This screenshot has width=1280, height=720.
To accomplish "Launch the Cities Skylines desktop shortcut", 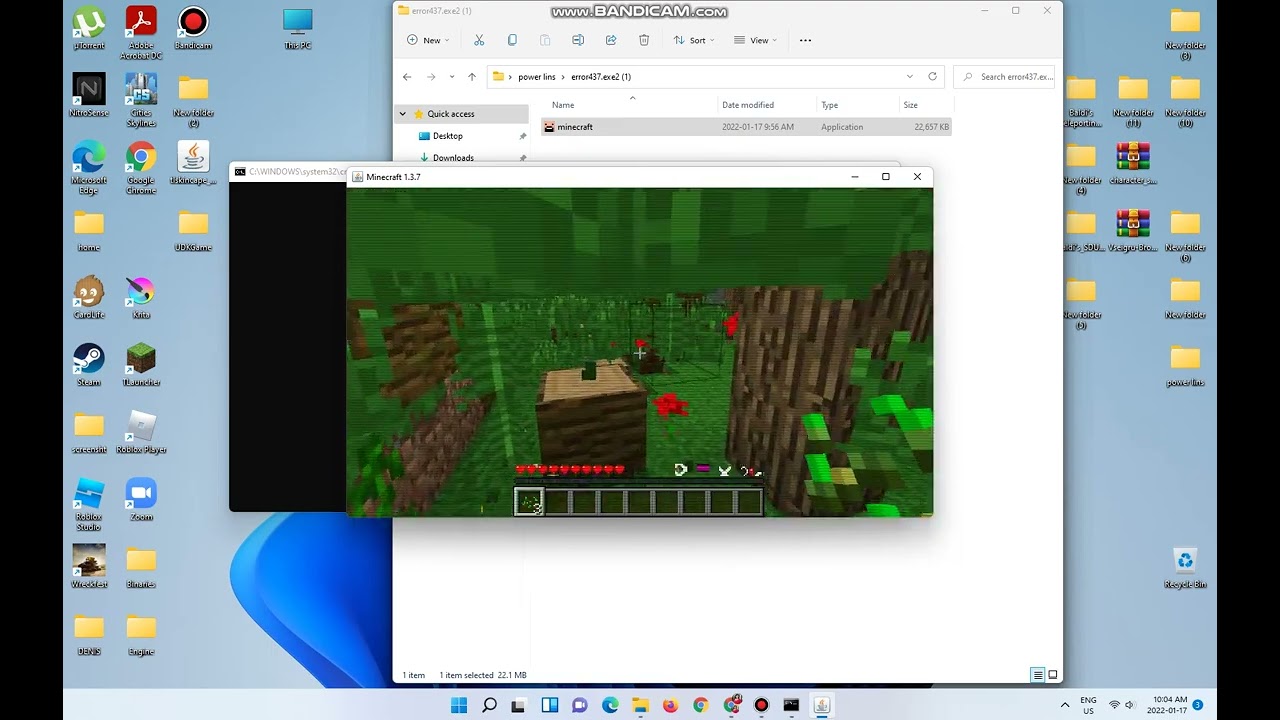I will click(x=141, y=99).
